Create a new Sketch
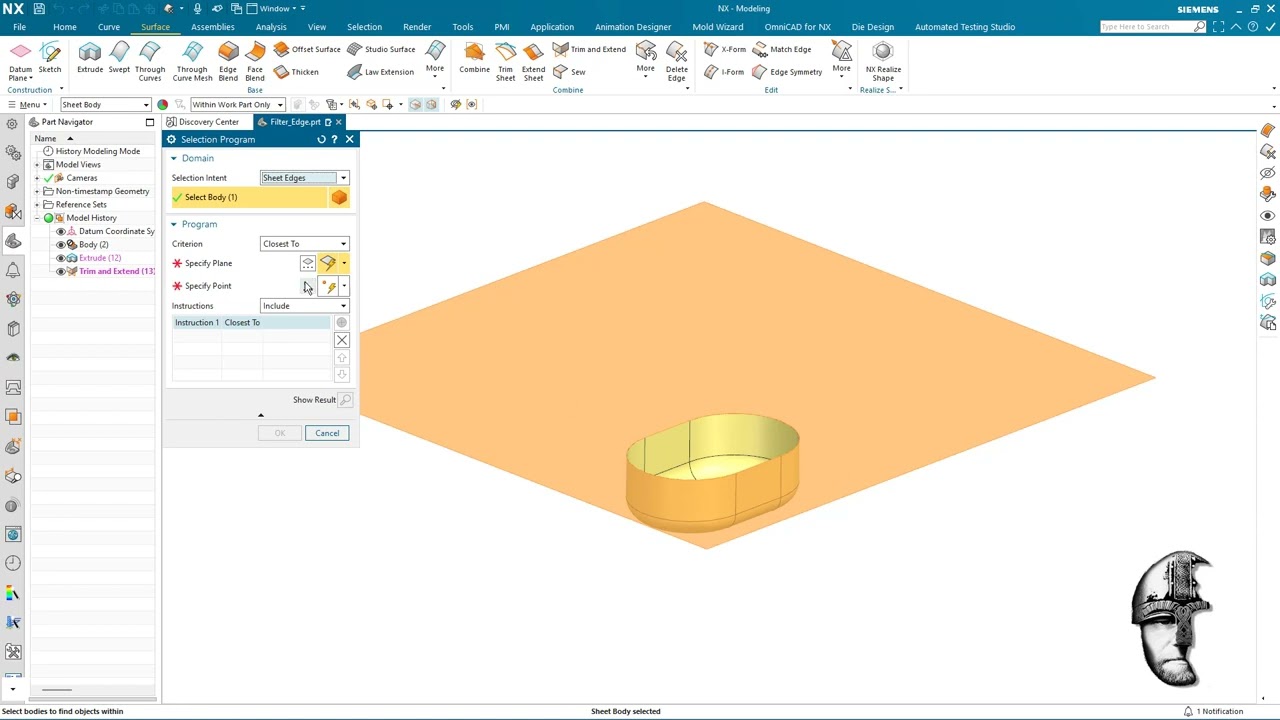1280x720 pixels. (x=50, y=58)
